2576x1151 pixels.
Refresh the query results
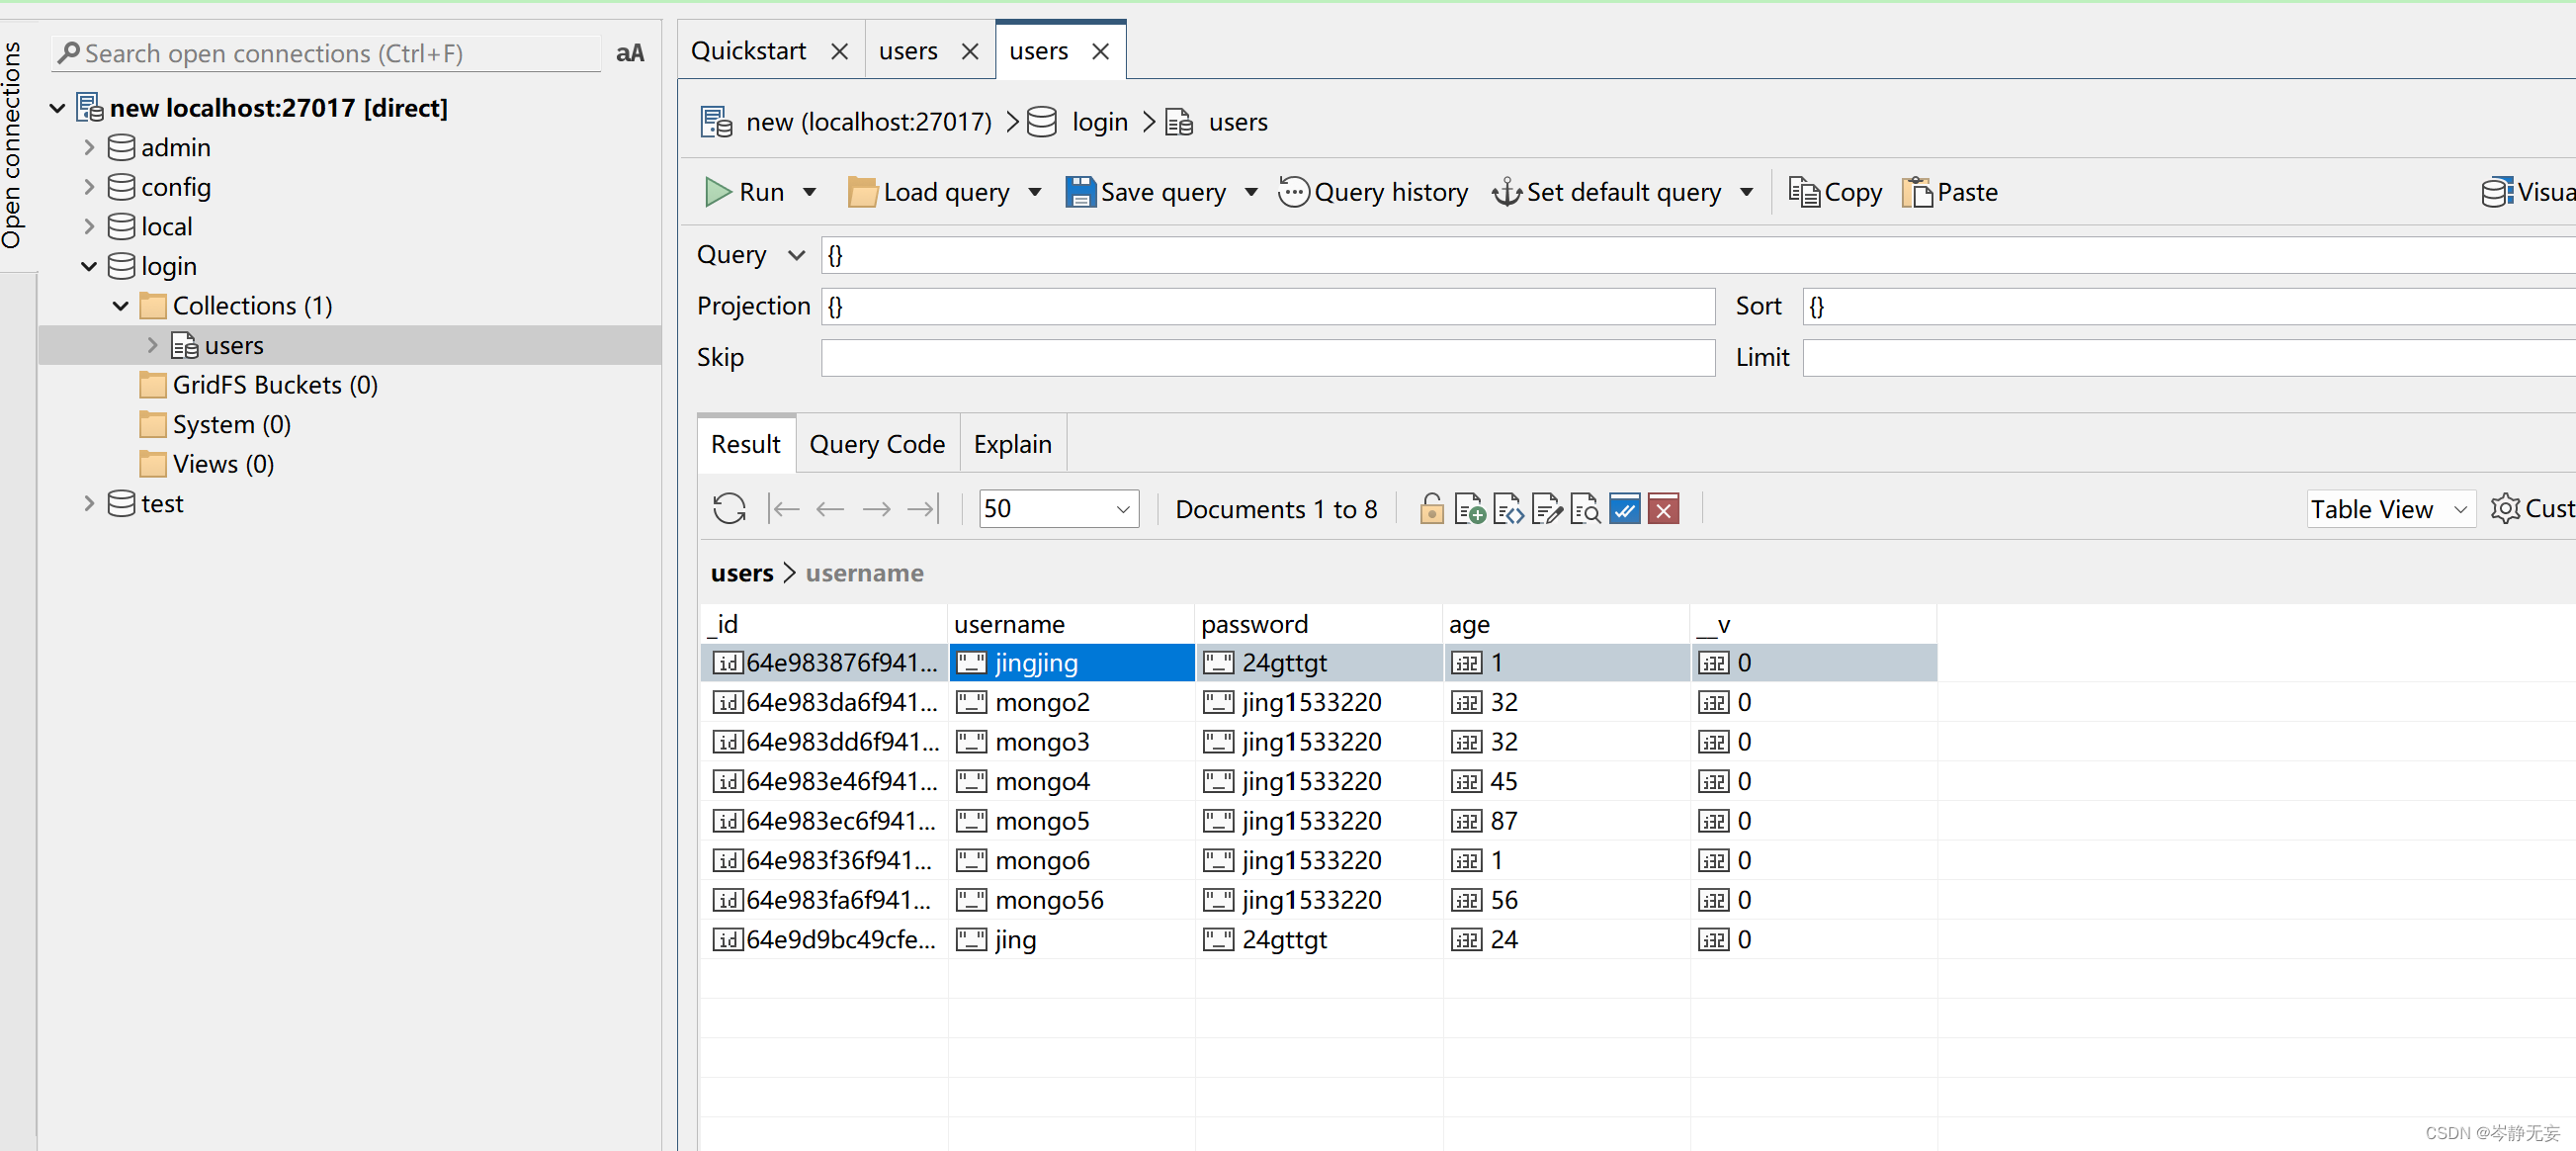(729, 509)
